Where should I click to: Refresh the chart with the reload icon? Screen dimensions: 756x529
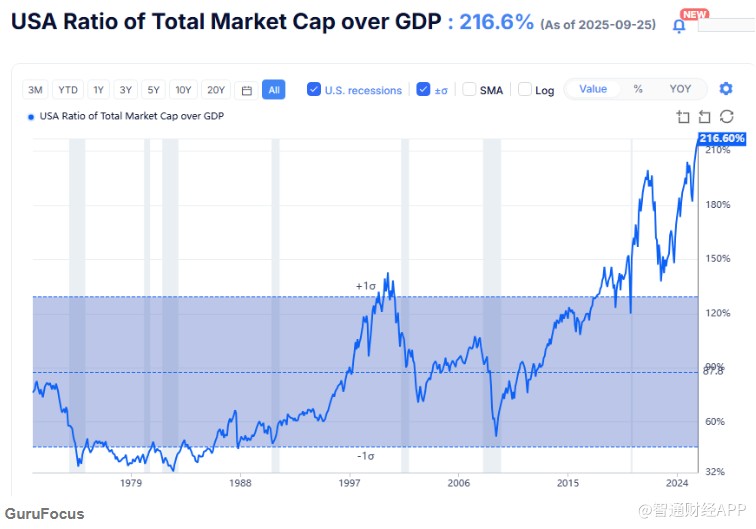click(x=727, y=117)
